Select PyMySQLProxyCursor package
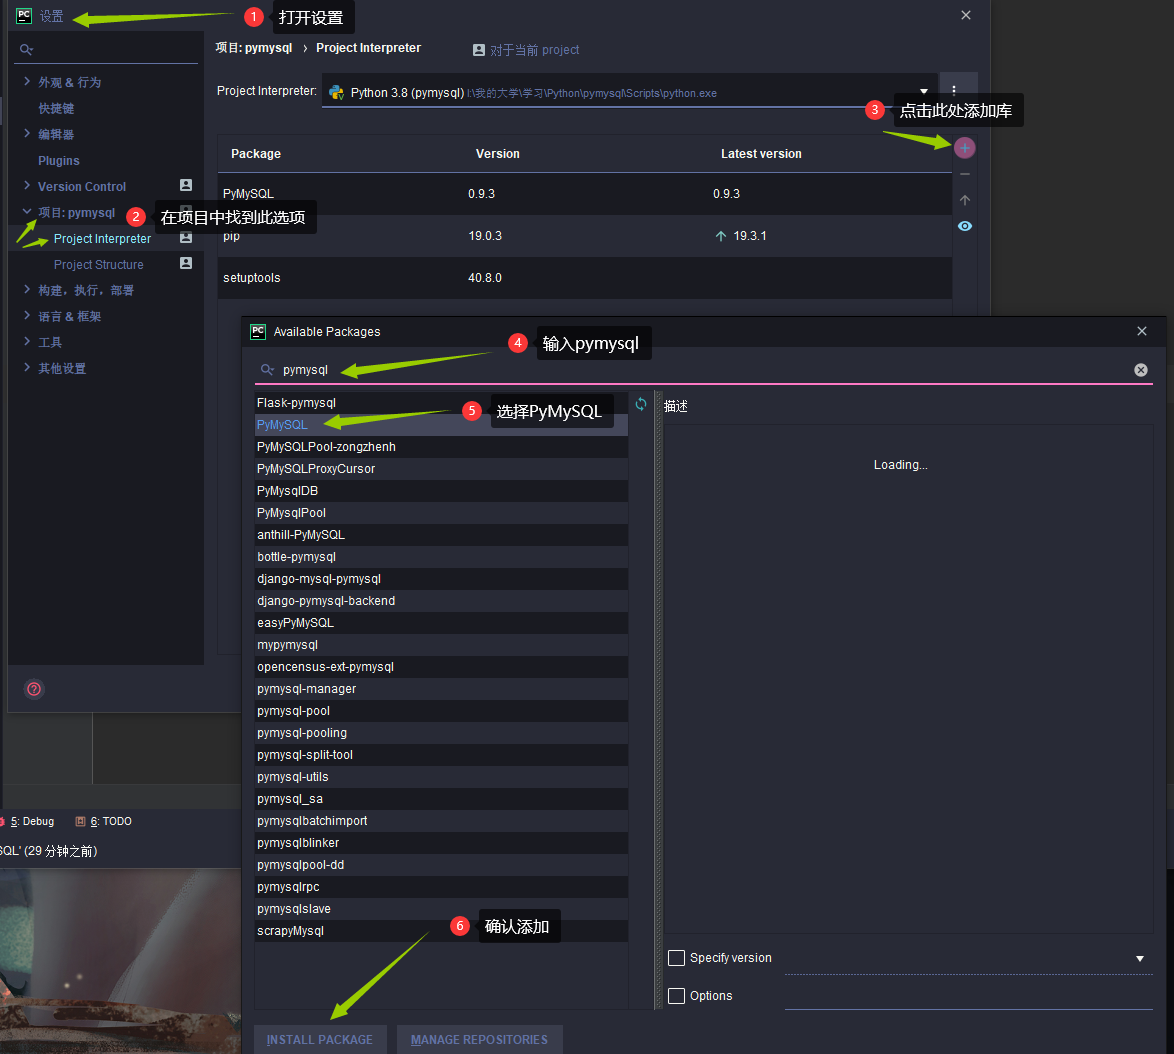The image size is (1174, 1054). click(x=441, y=469)
